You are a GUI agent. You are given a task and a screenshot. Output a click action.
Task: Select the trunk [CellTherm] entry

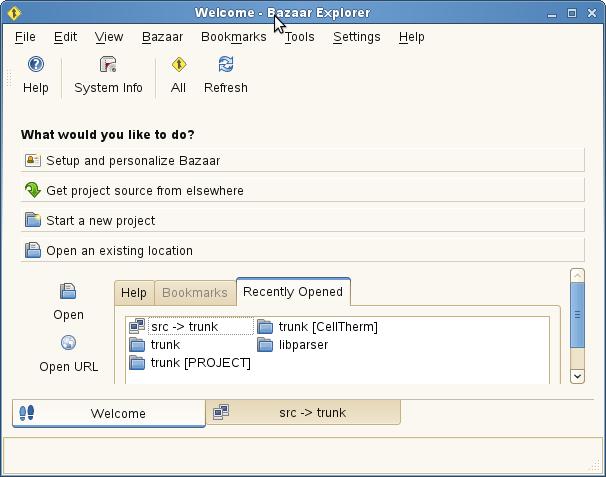328,327
